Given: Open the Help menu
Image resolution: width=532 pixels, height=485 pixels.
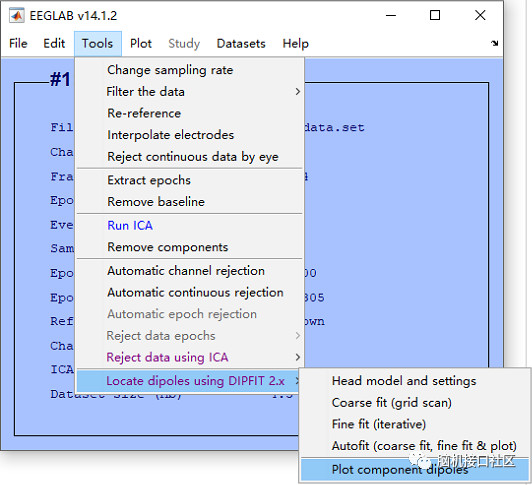Looking at the screenshot, I should (x=296, y=43).
